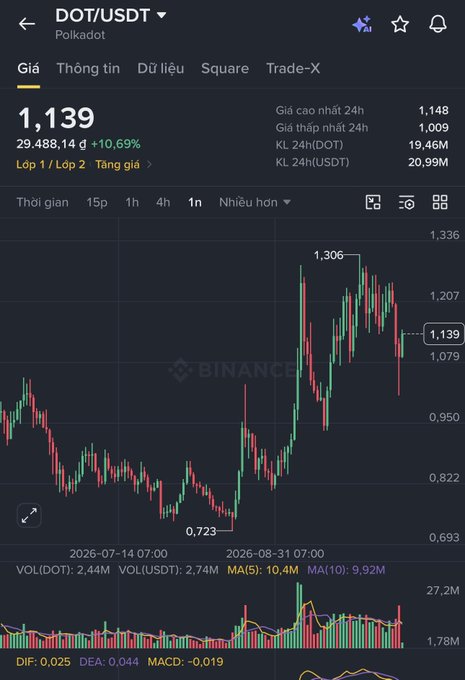This screenshot has width=465, height=680.
Task: Tap the 0,693 price axis label
Action: (444, 538)
